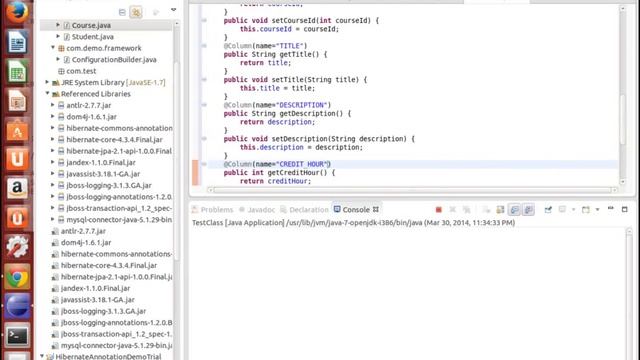Launch Google Chrome from the dock
The image size is (640, 360).
[17, 277]
